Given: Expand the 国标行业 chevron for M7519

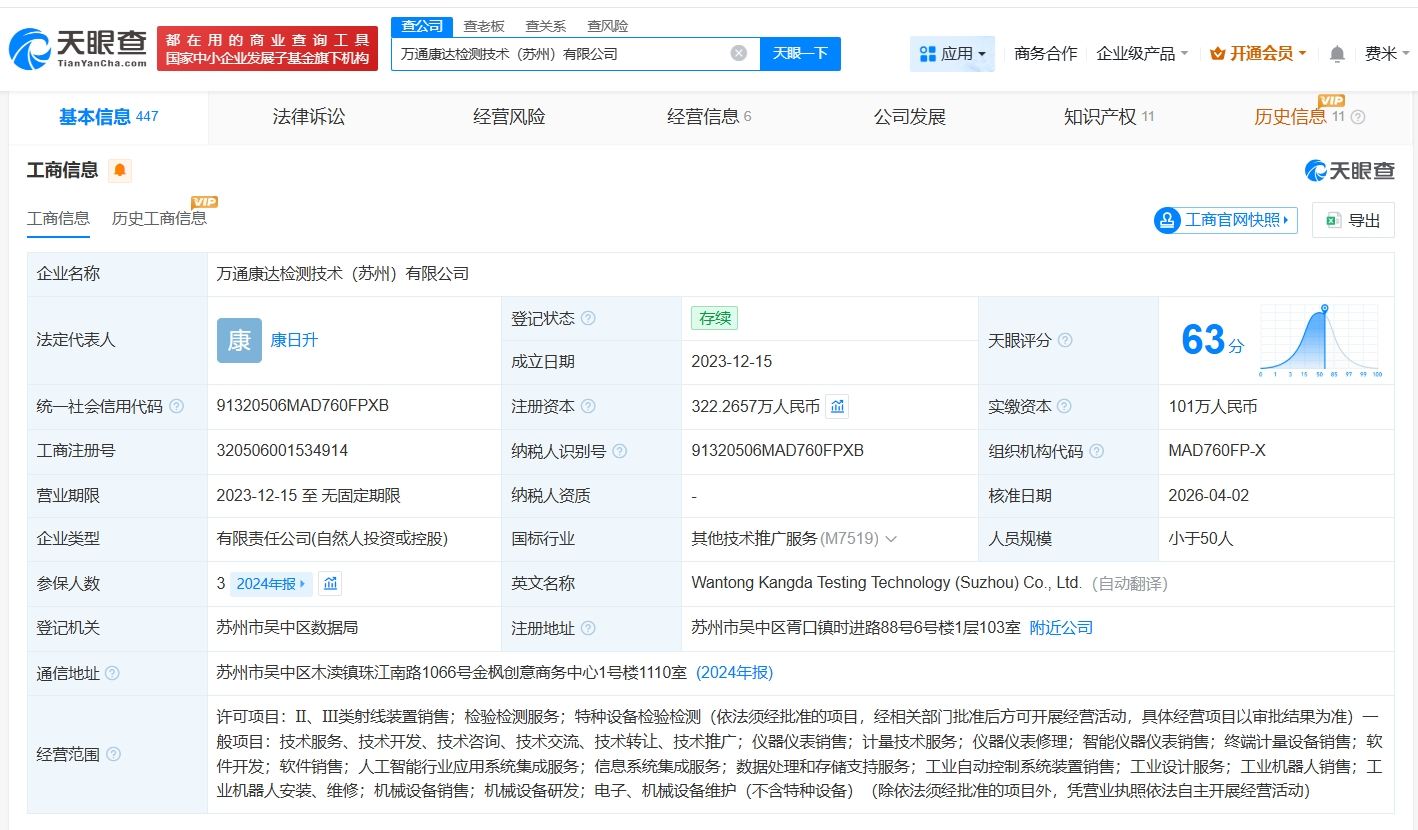Looking at the screenshot, I should (x=891, y=539).
